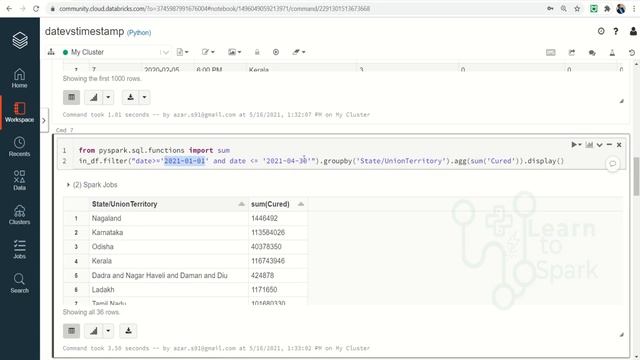Bookmark the page with star icon
Viewport: 640px width, 360px height.
click(577, 9)
